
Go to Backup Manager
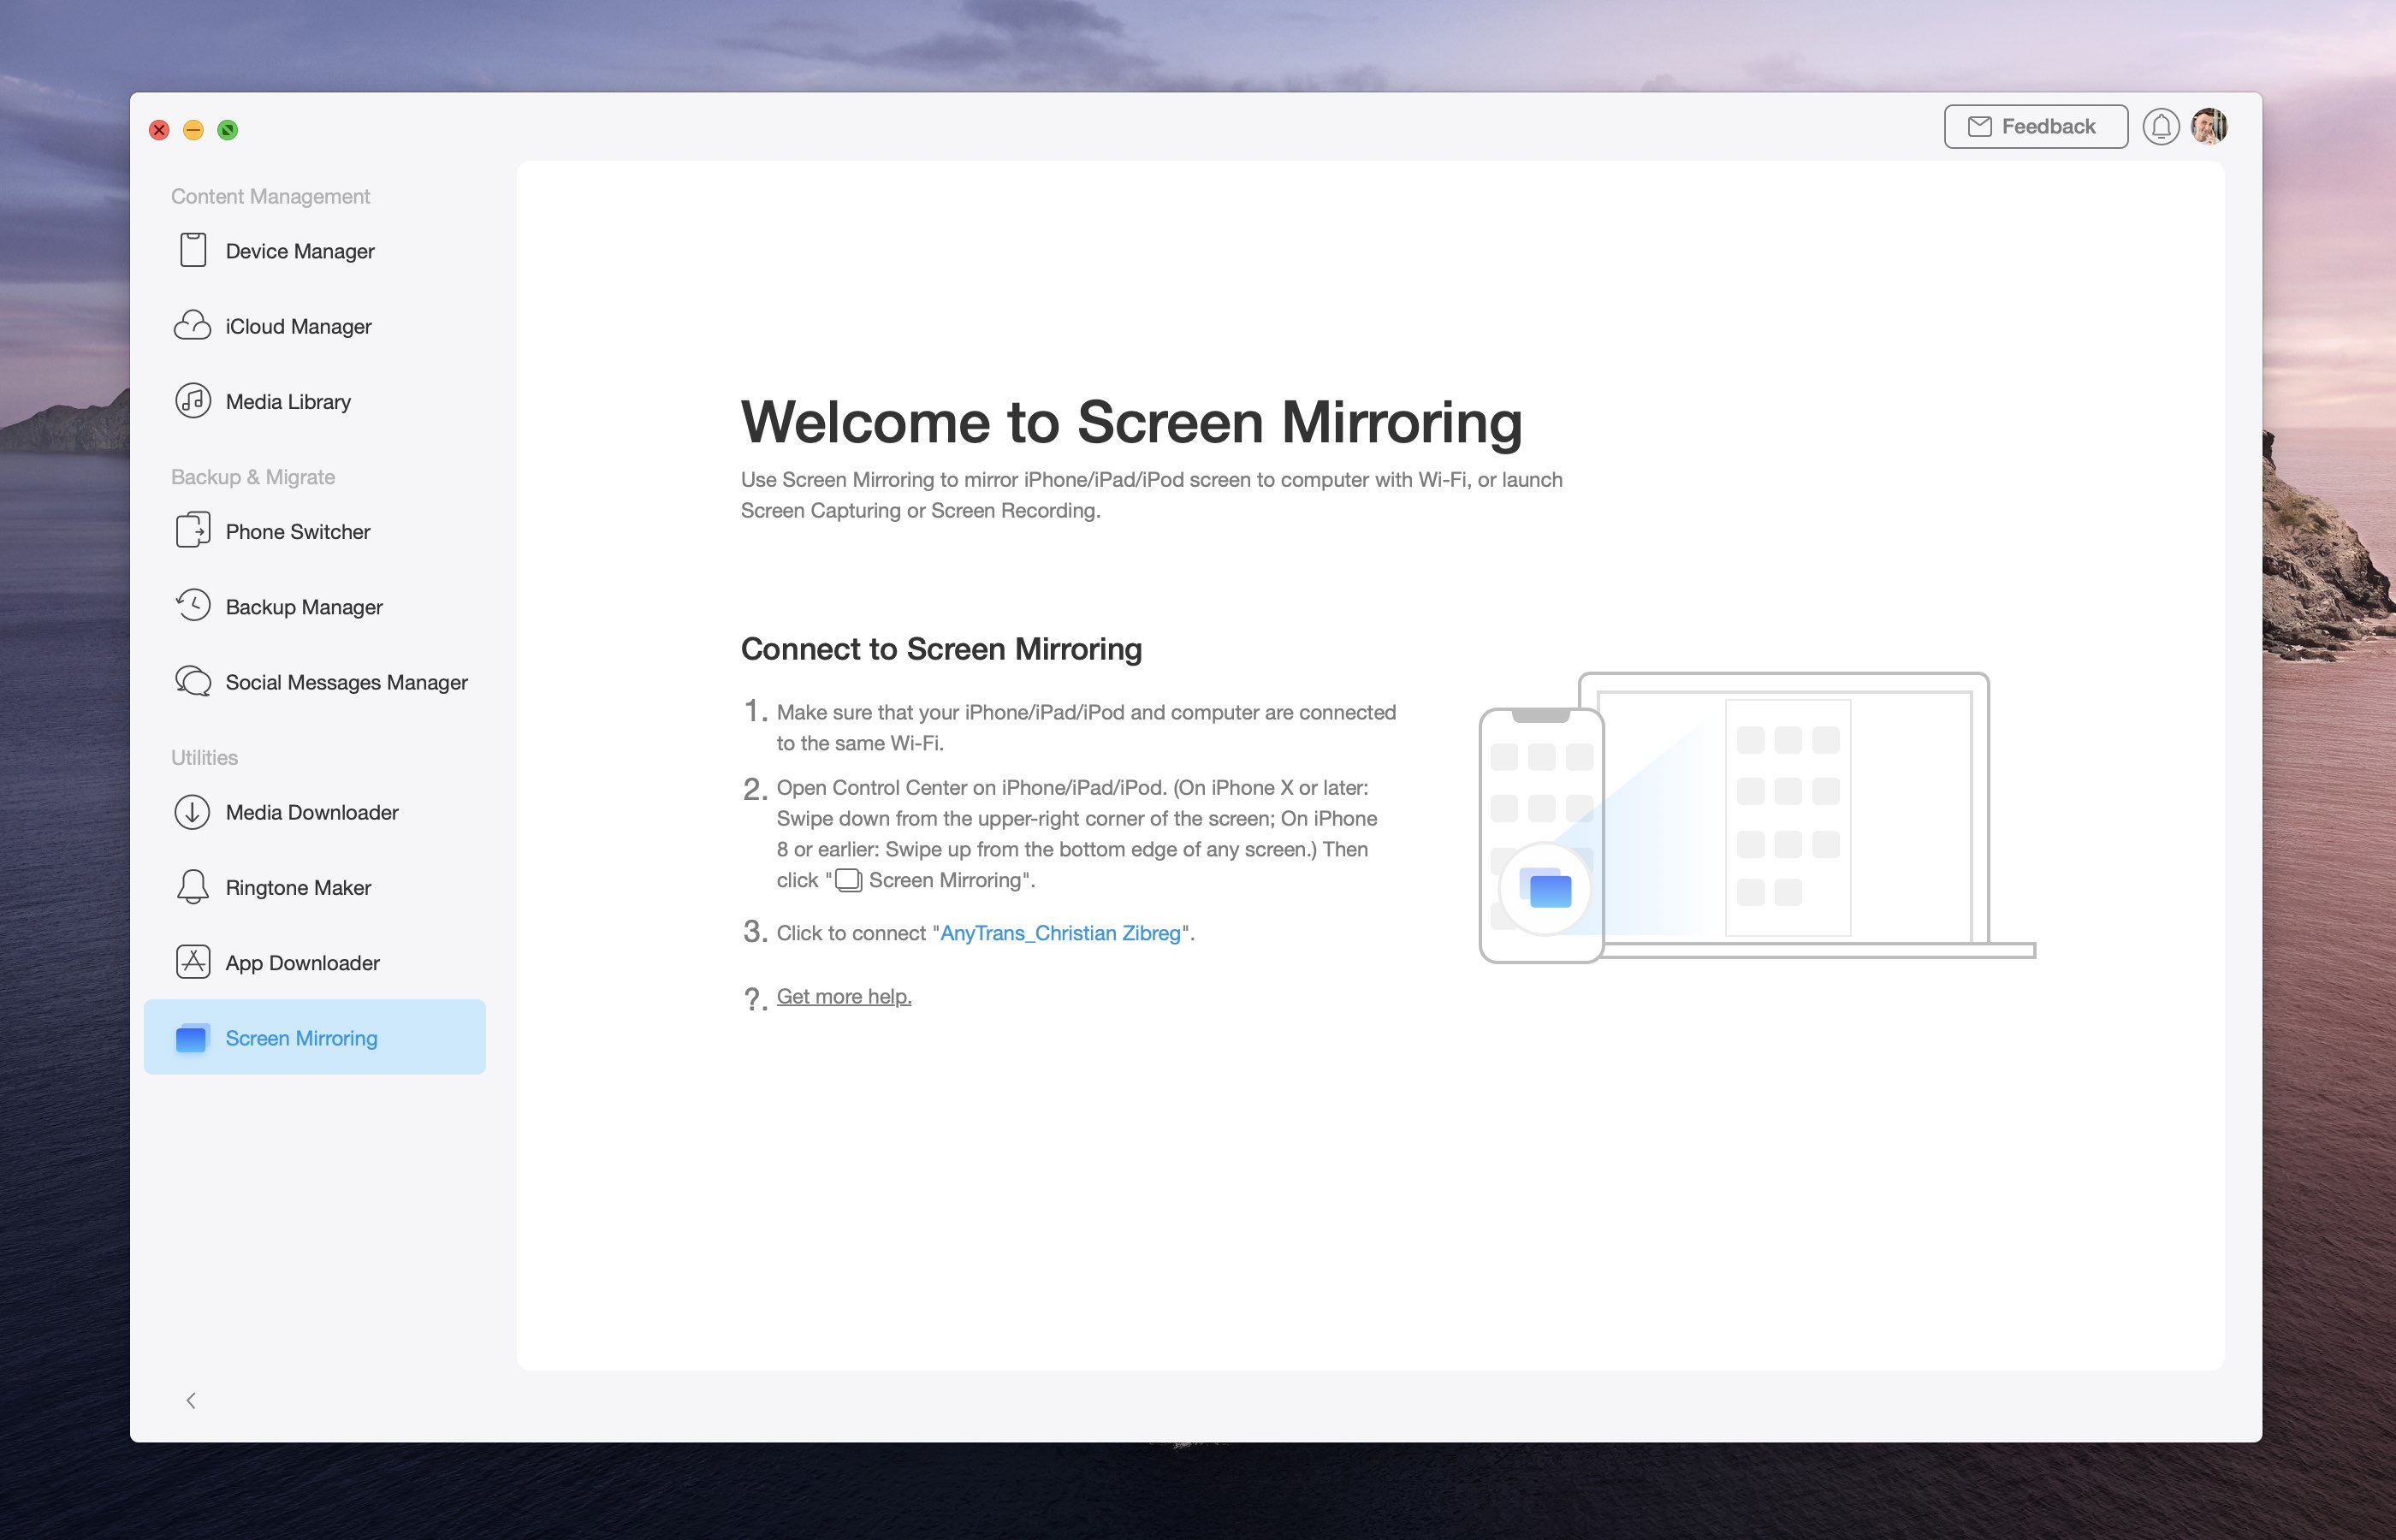[x=314, y=606]
